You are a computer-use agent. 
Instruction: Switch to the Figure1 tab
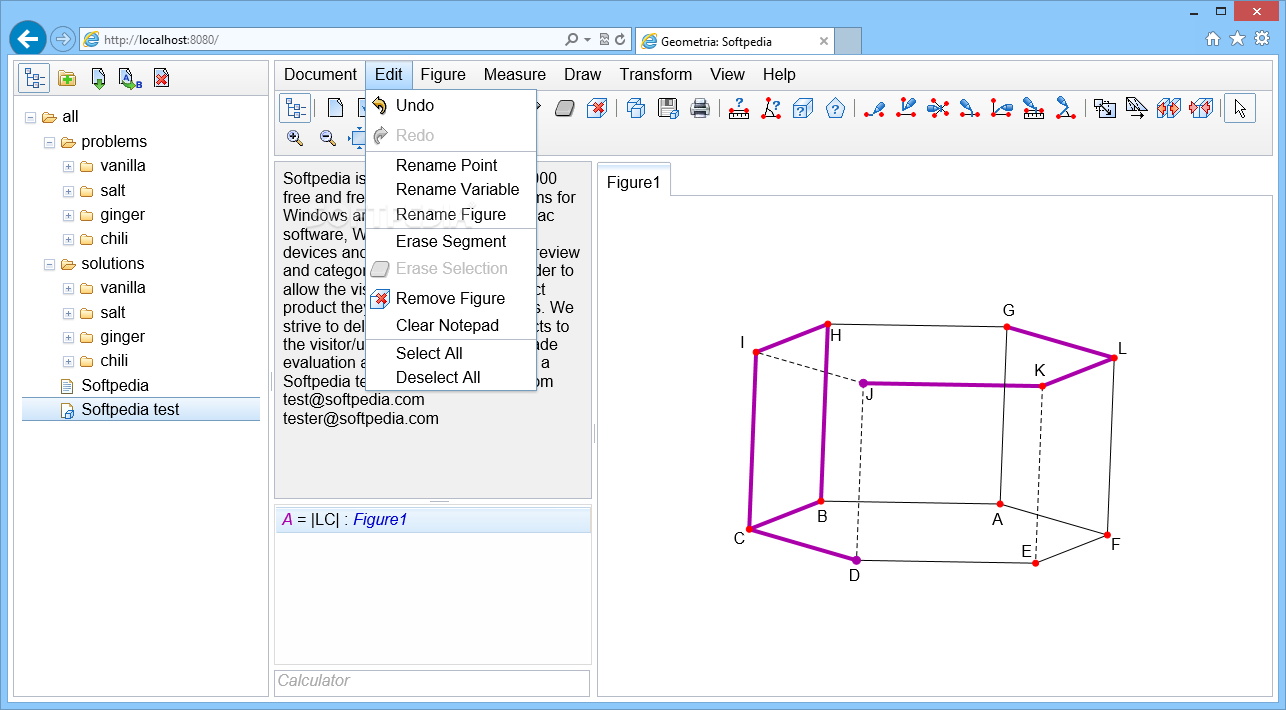point(634,182)
